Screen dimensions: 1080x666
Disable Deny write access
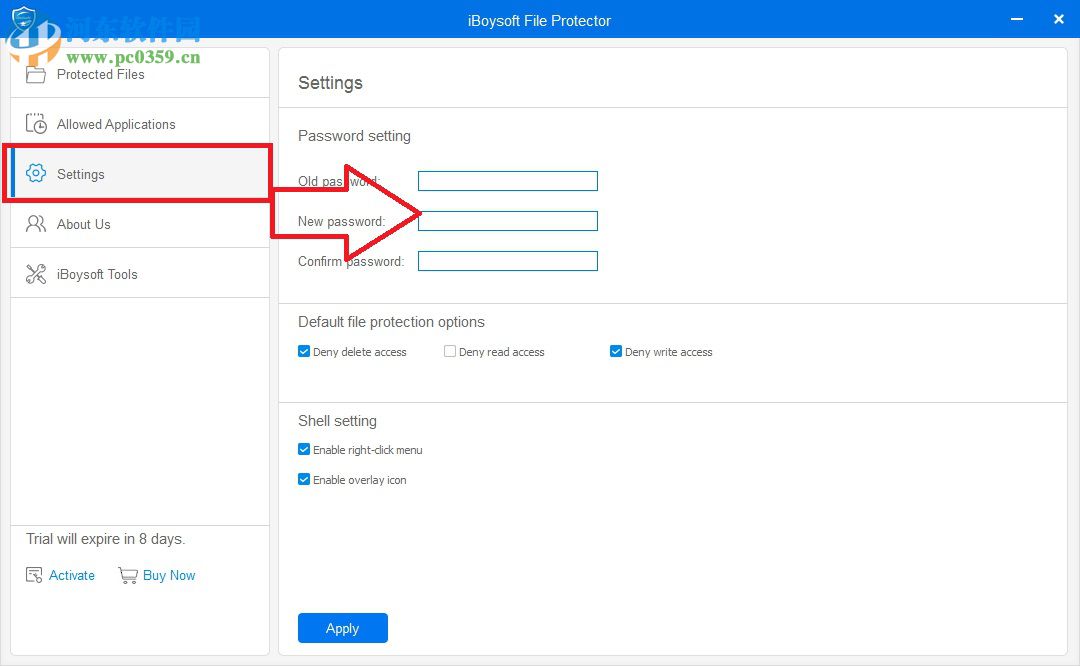(x=616, y=351)
